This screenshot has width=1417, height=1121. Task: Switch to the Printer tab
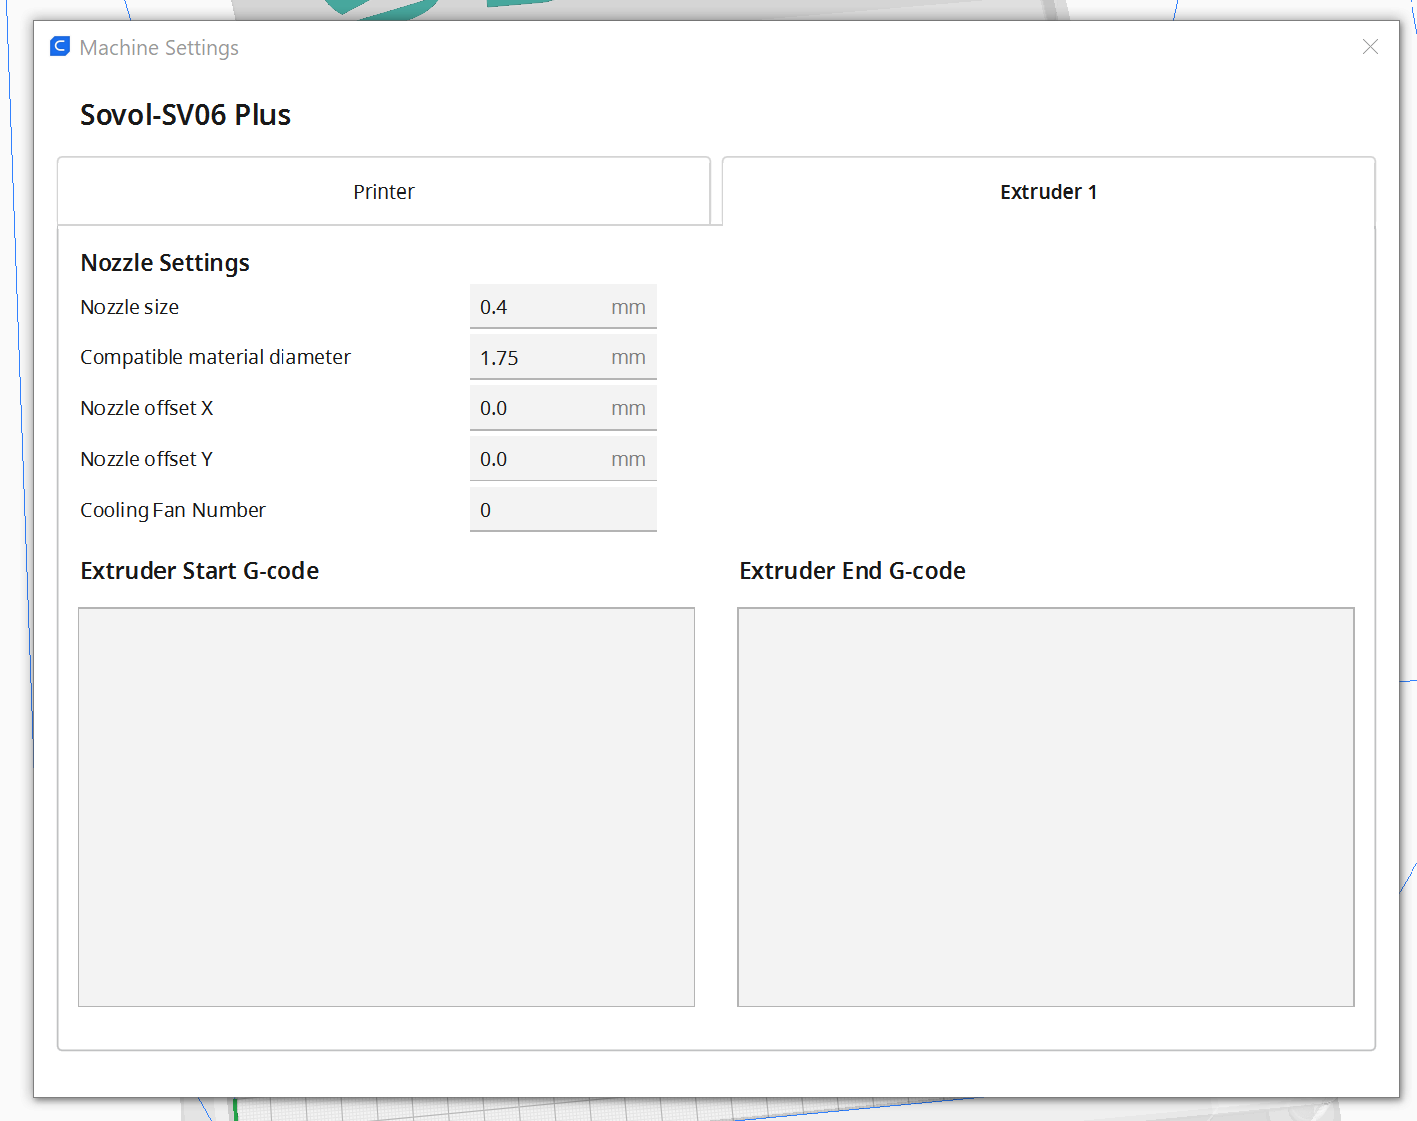coord(384,191)
